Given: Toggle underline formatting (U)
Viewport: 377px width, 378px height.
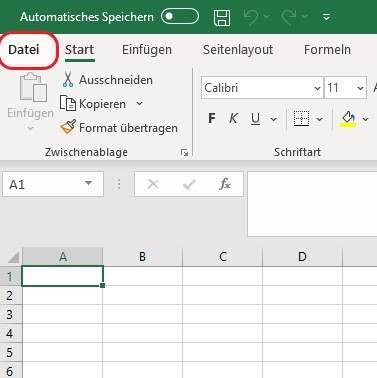Looking at the screenshot, I should tap(255, 118).
